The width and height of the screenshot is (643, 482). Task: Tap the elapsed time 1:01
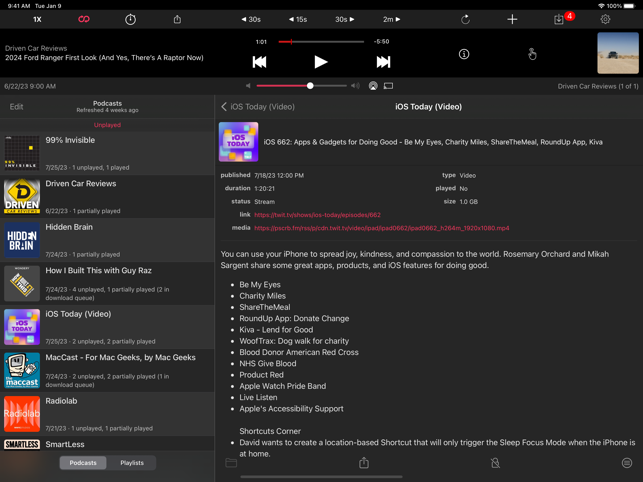[x=261, y=41]
